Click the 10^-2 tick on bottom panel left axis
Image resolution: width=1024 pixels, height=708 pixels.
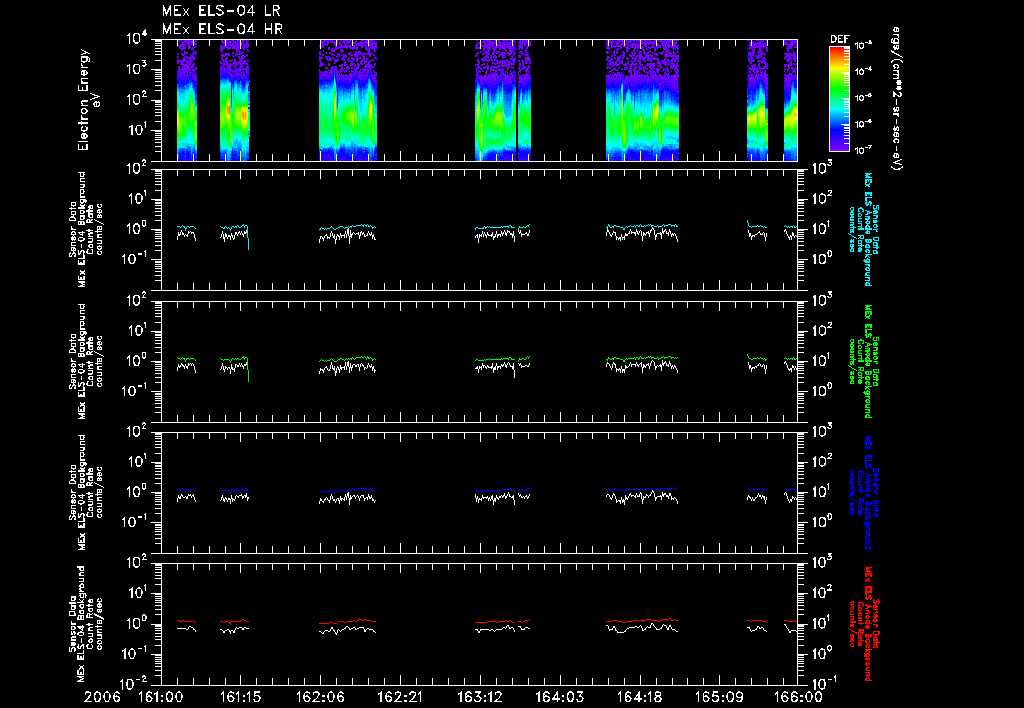[x=135, y=684]
